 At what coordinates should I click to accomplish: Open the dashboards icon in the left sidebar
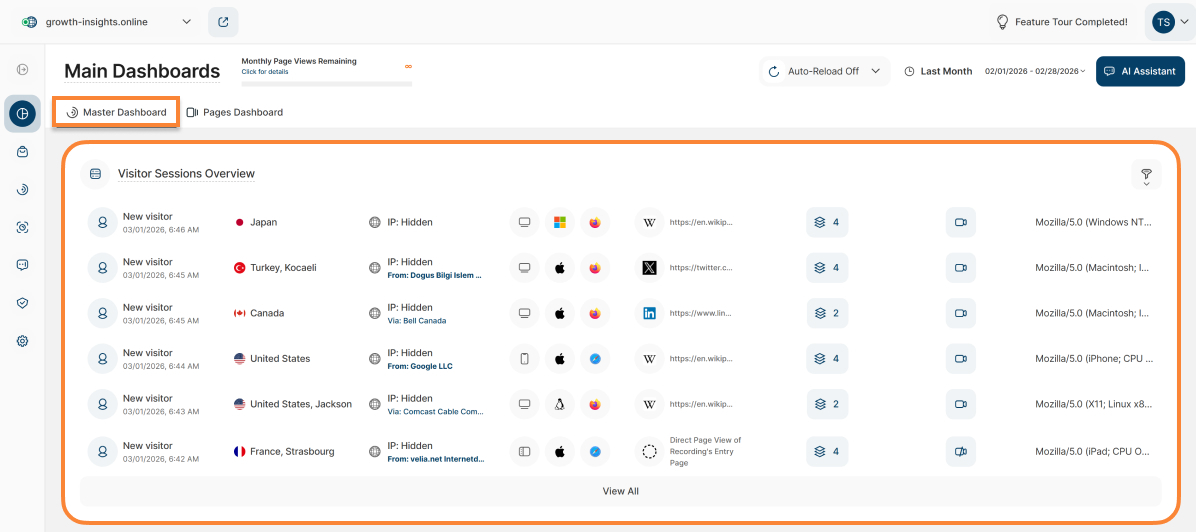22,114
